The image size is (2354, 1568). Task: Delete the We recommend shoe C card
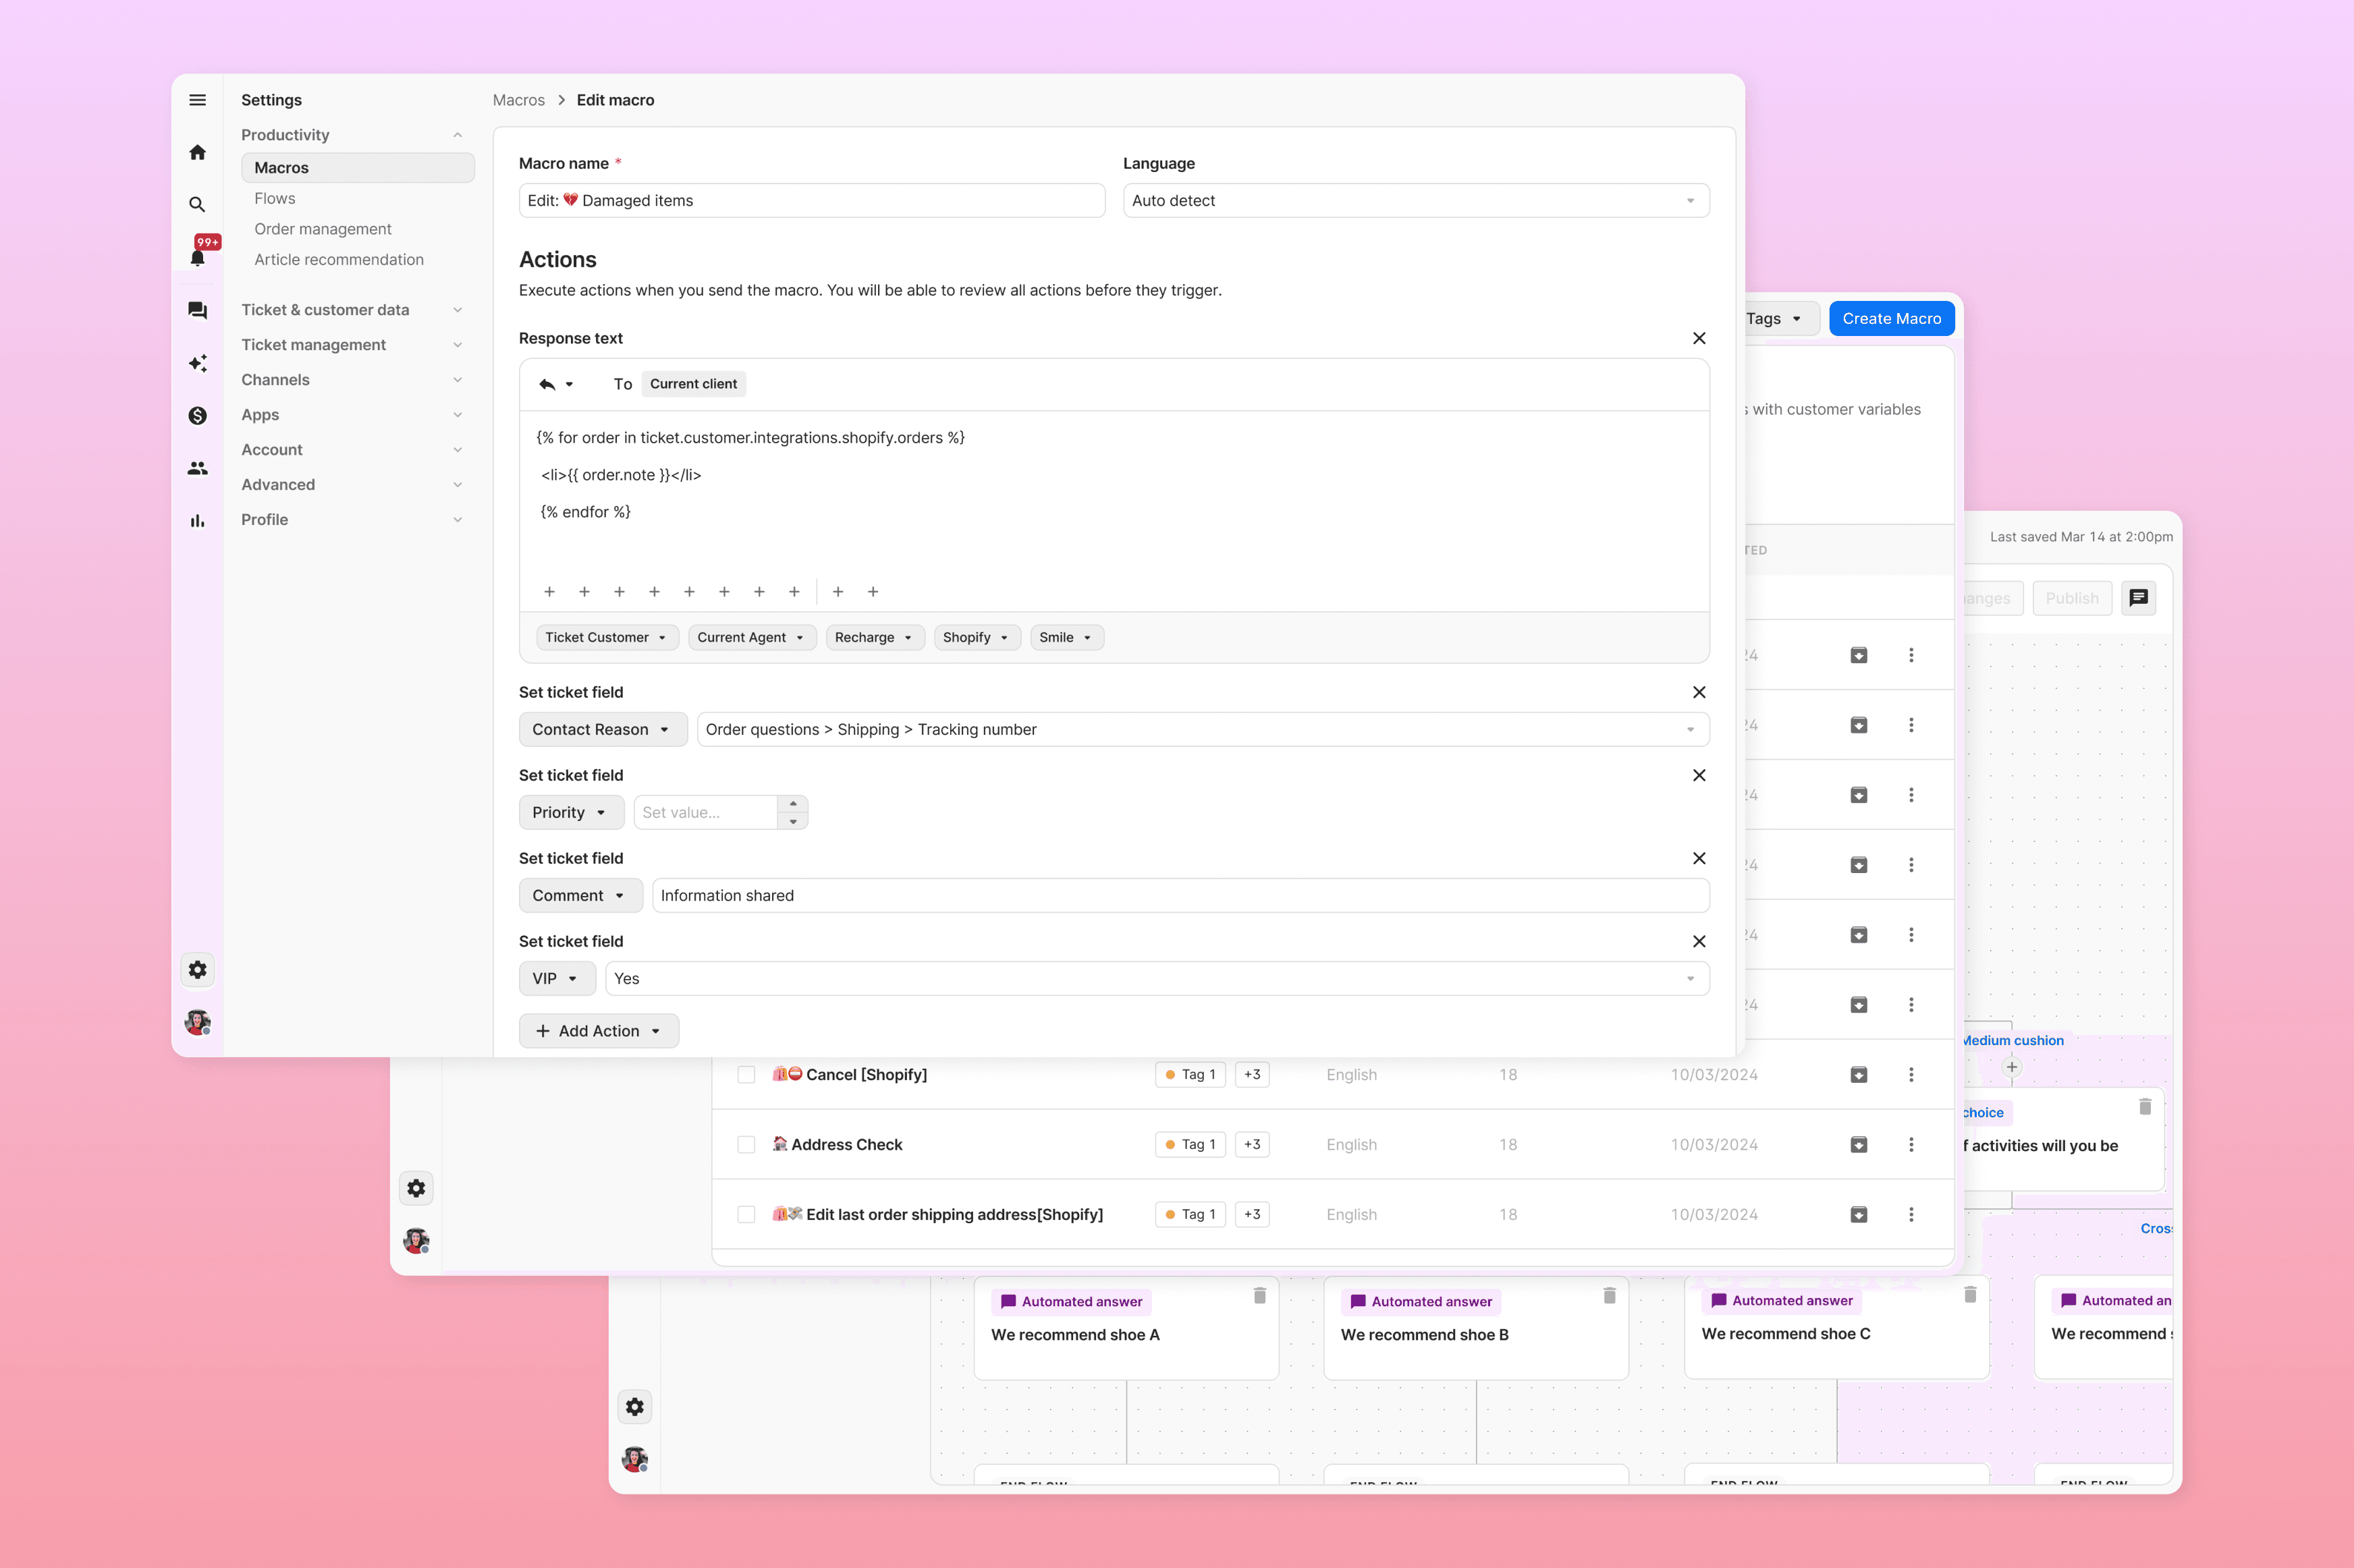(x=1970, y=1295)
